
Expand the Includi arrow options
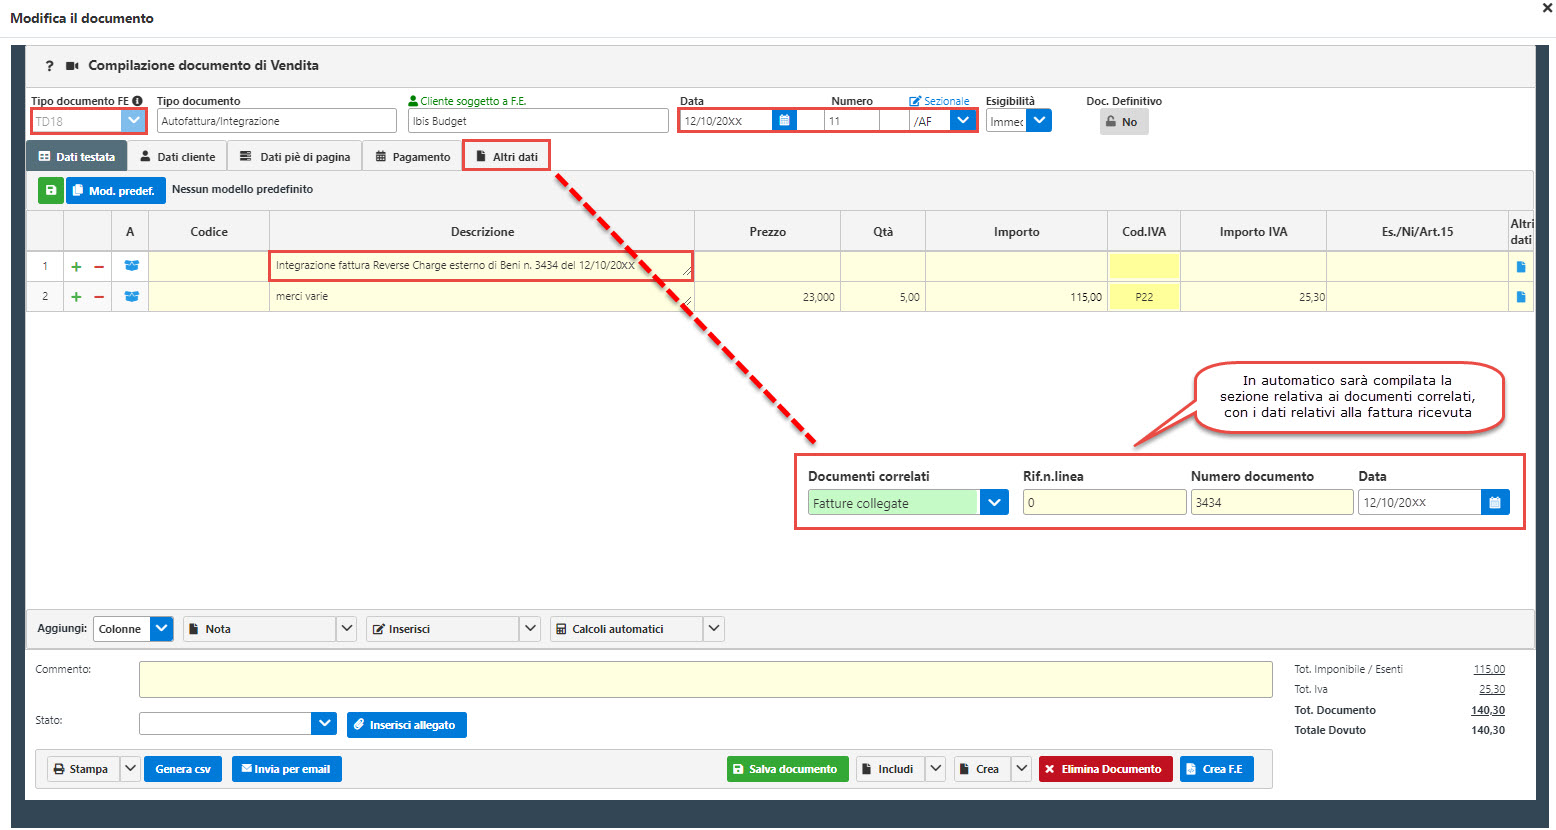pyautogui.click(x=935, y=769)
